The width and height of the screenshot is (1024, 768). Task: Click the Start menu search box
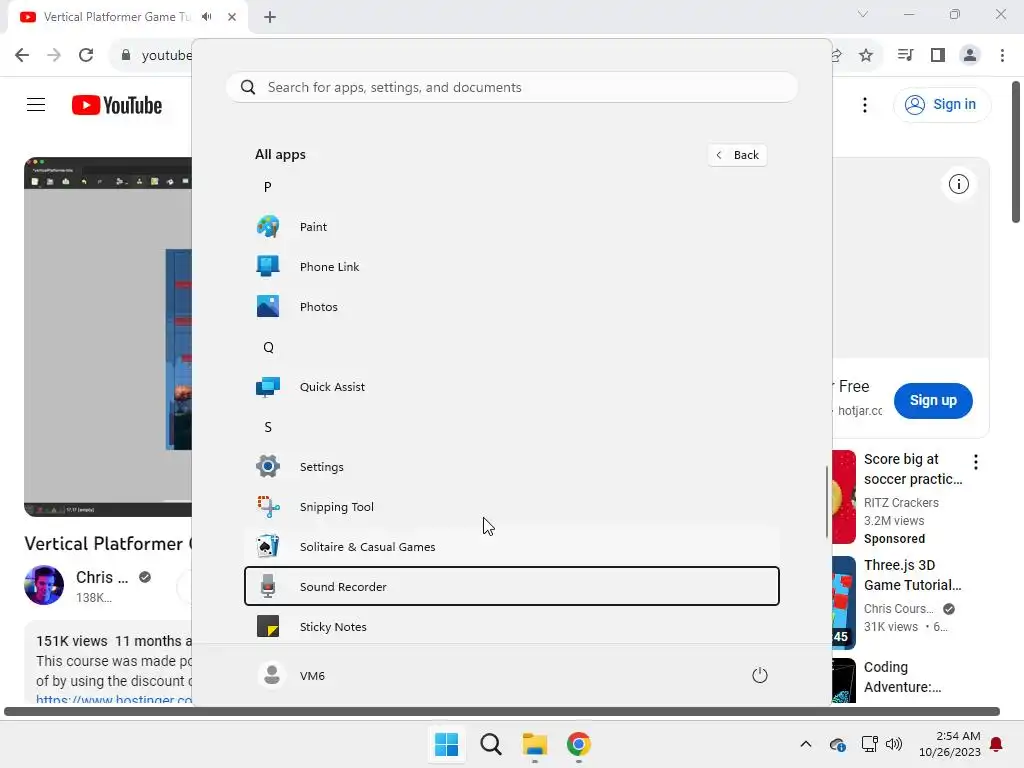point(511,87)
